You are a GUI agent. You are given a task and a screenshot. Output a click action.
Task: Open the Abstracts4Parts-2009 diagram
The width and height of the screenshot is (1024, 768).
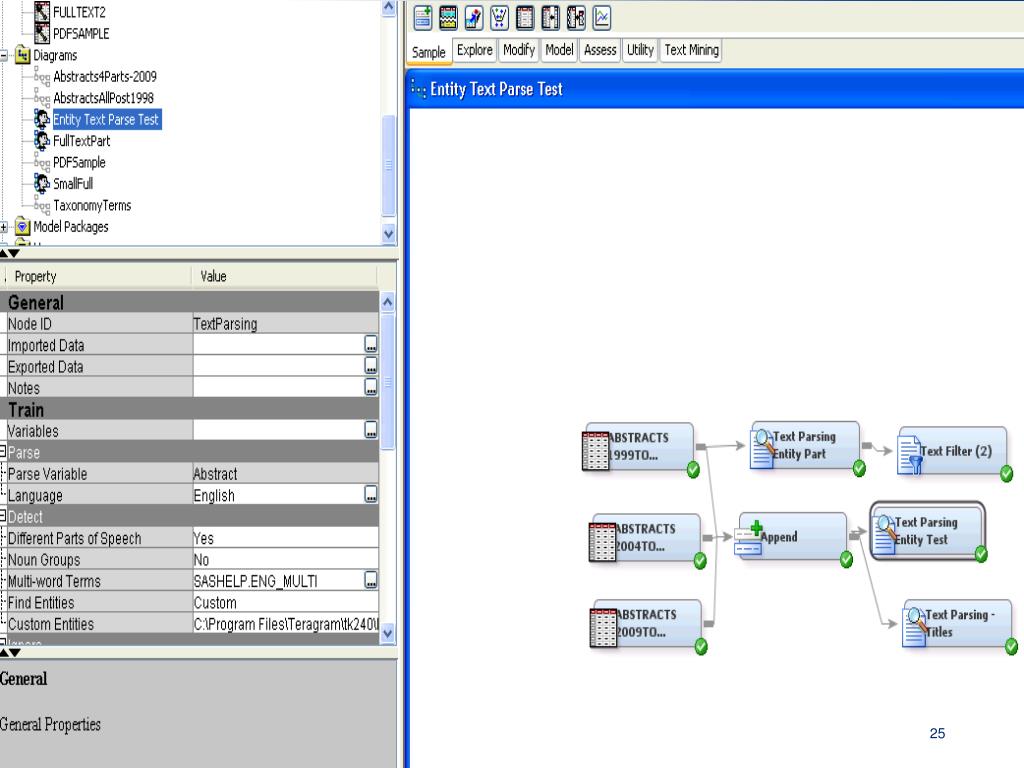tap(104, 76)
